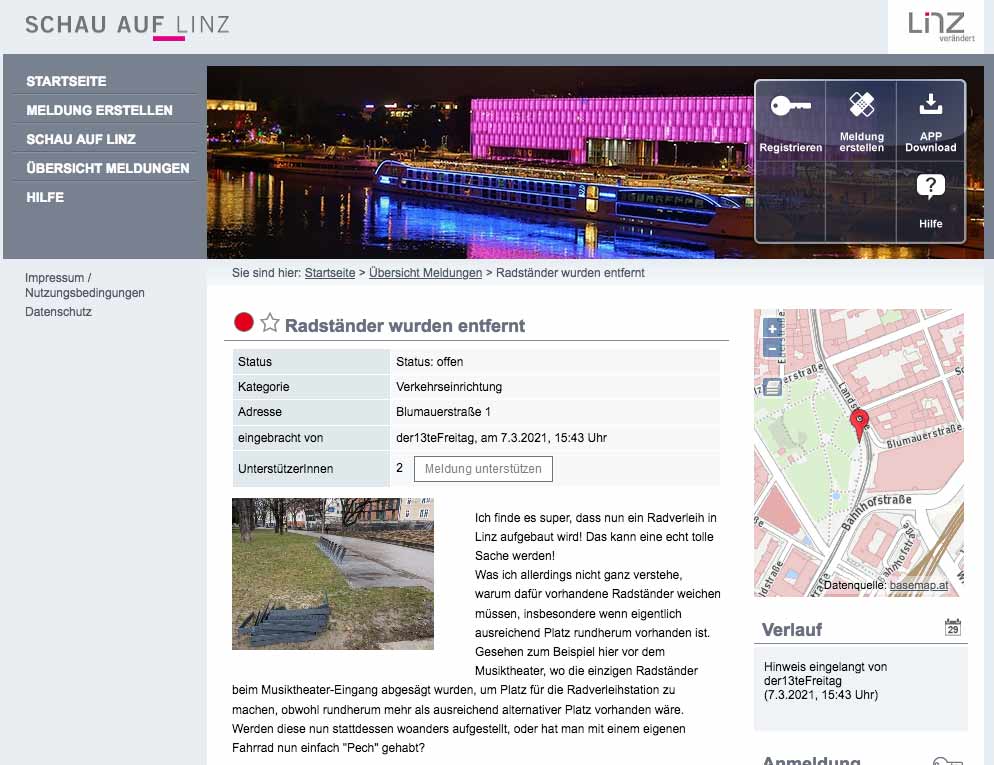The image size is (994, 765).
Task: Open Hilfe via the question mark icon
Action: click(930, 187)
